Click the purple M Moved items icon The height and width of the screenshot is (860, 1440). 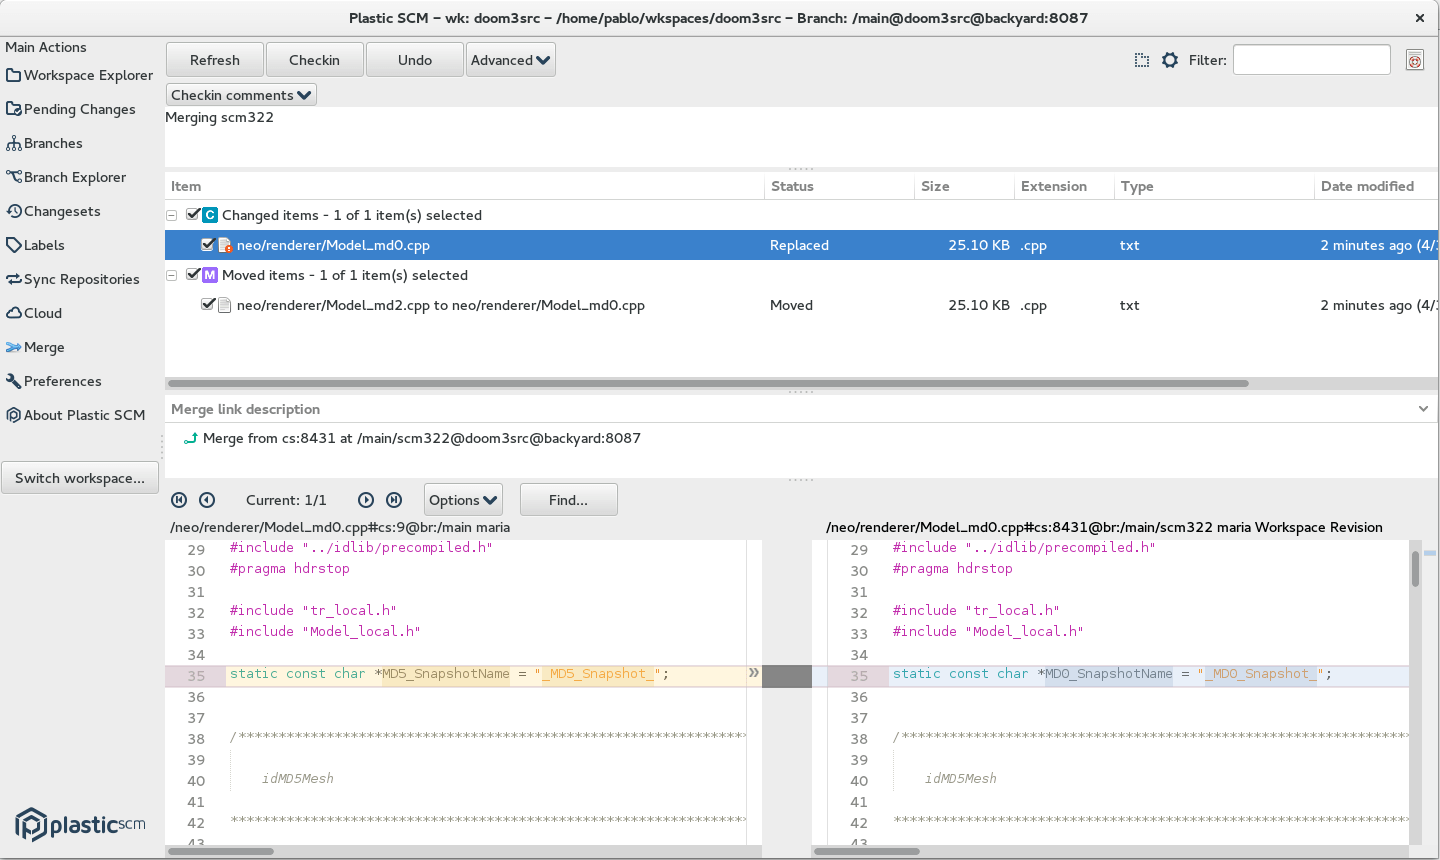[x=210, y=275]
